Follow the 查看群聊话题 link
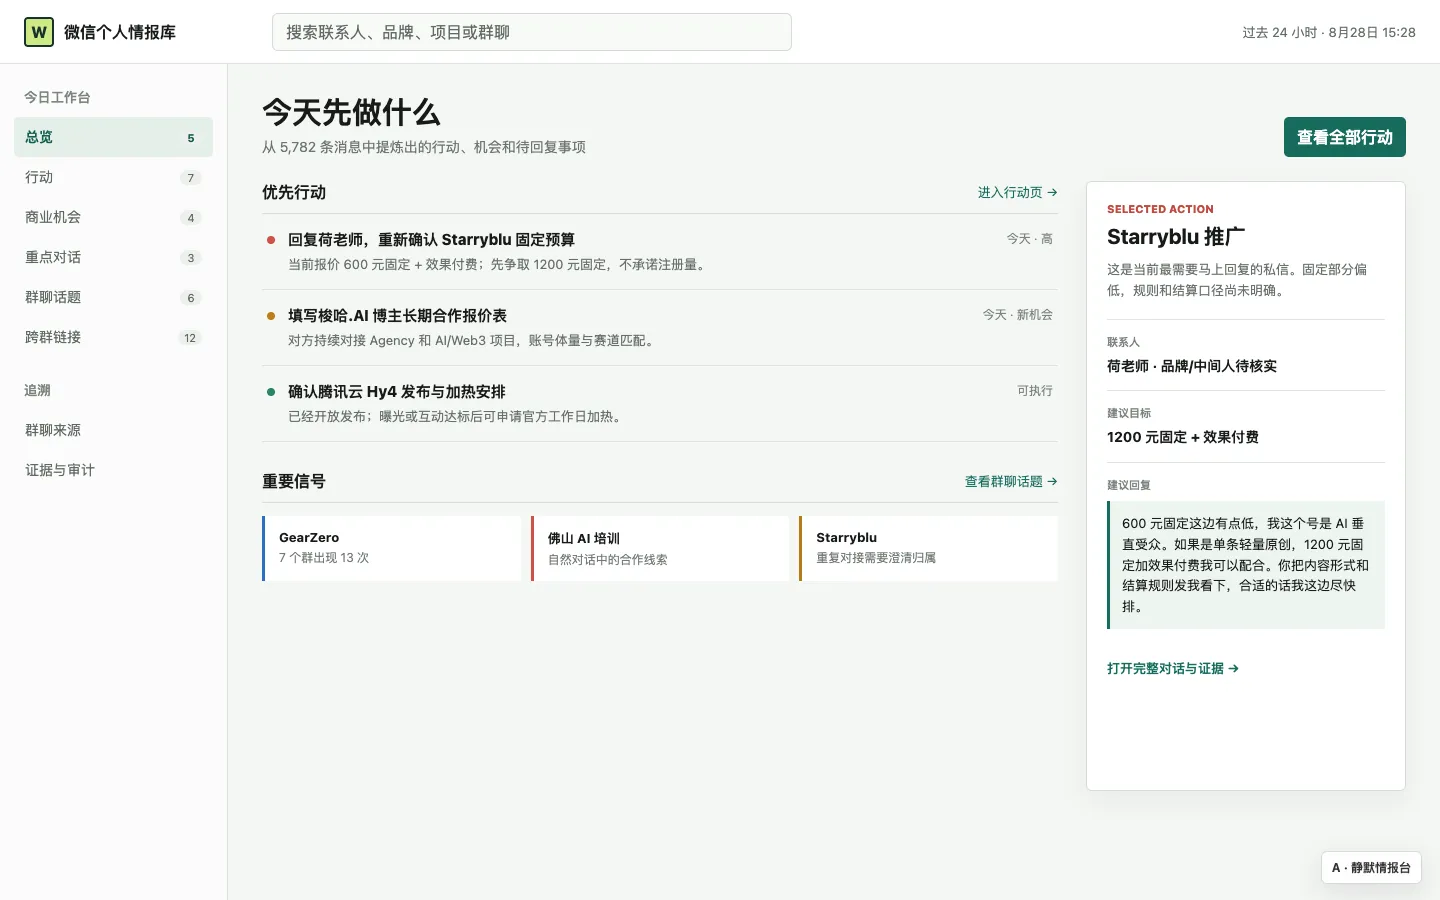The height and width of the screenshot is (900, 1440). 1011,481
